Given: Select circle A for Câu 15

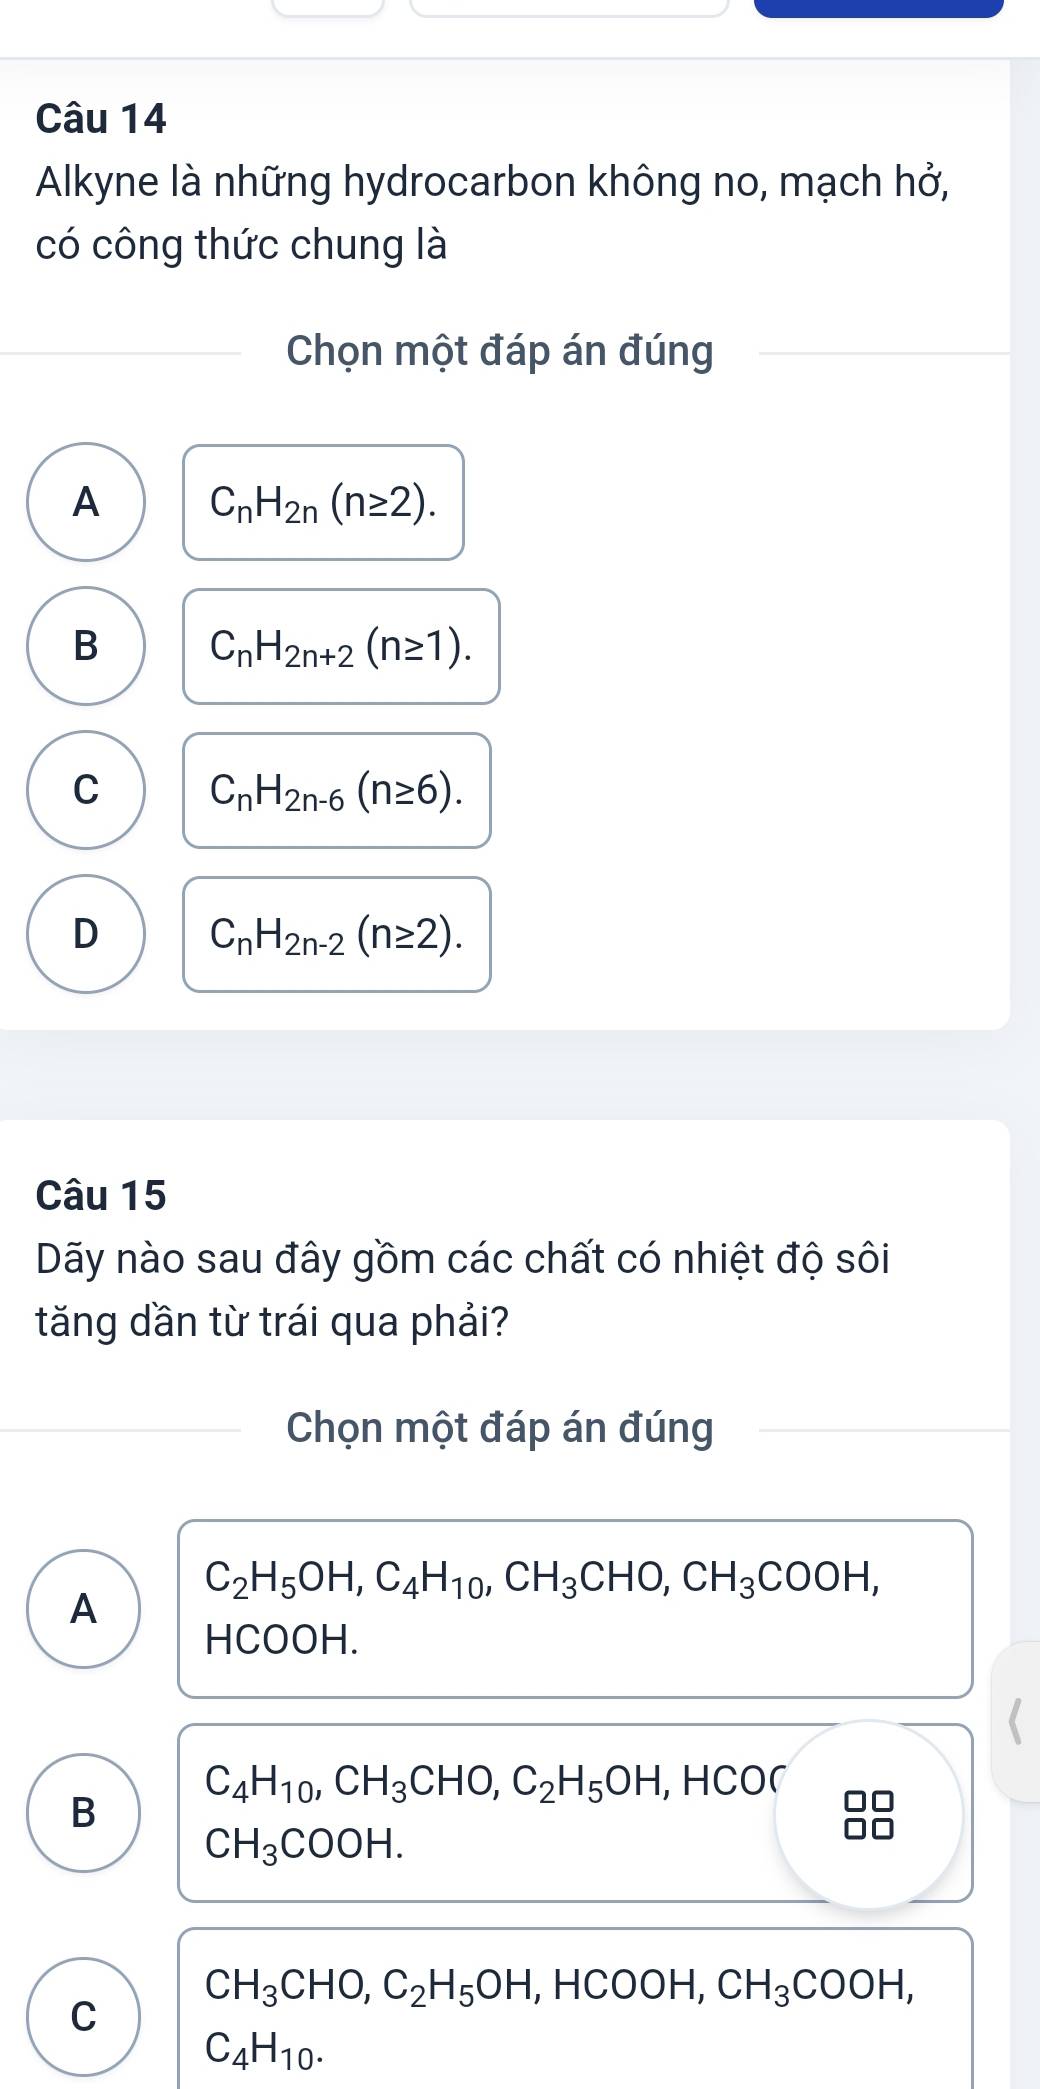Looking at the screenshot, I should pos(85,1609).
